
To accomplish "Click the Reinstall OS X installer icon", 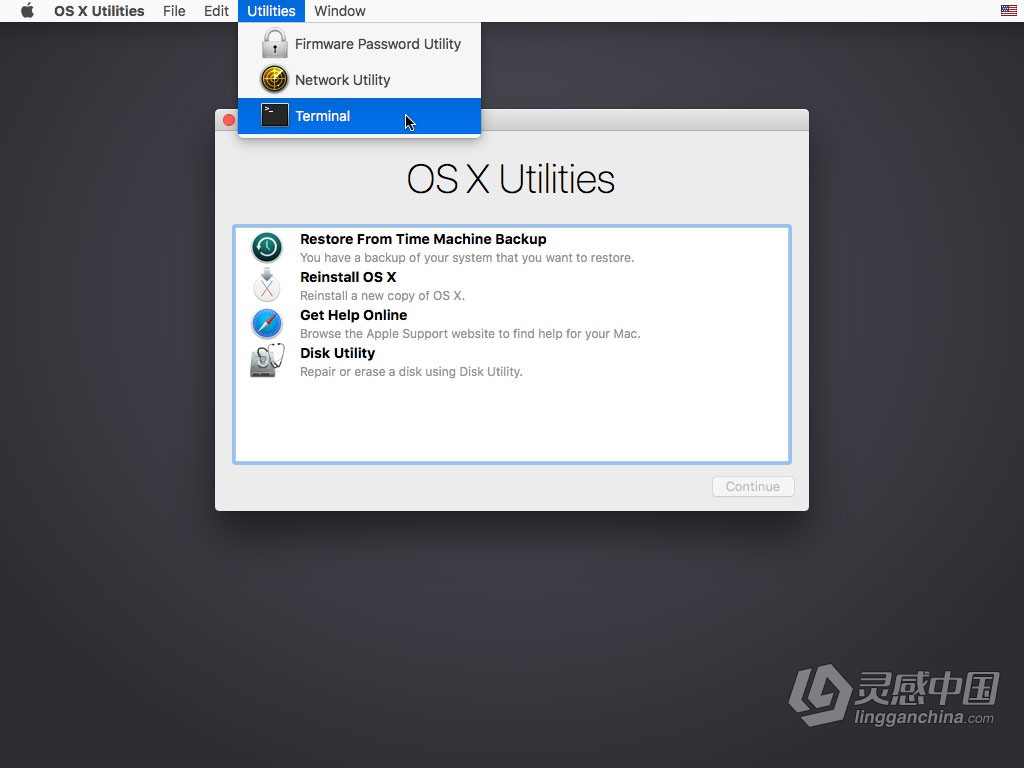I will pyautogui.click(x=267, y=285).
